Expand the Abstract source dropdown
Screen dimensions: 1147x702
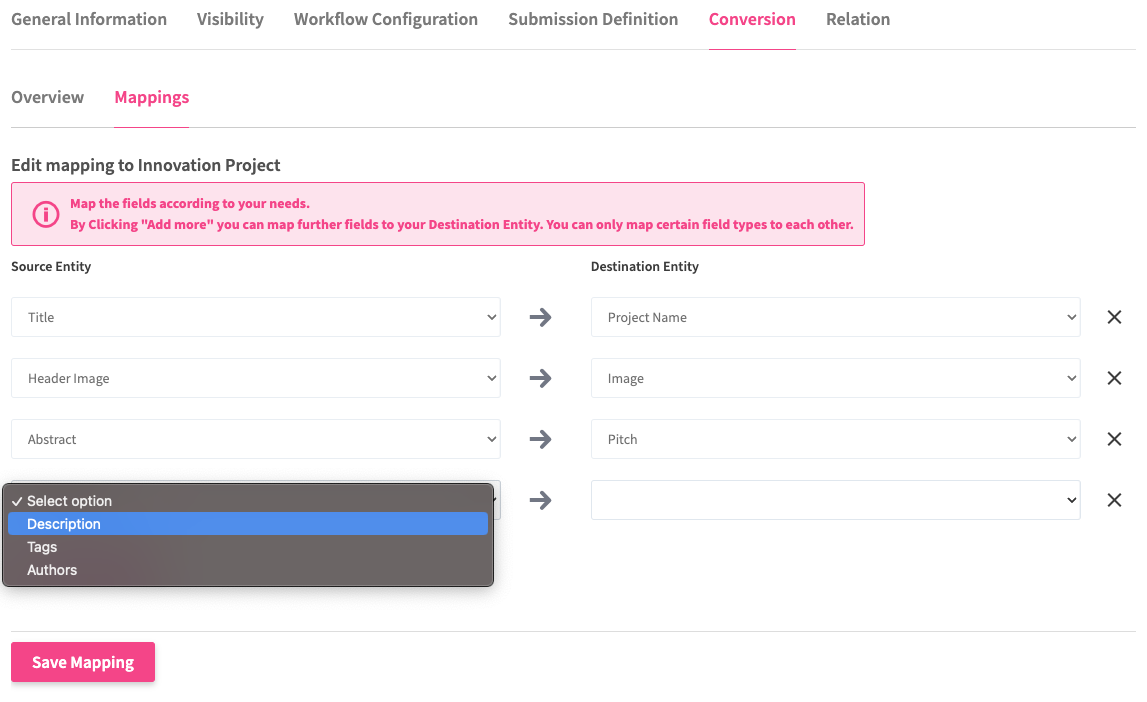coord(256,439)
